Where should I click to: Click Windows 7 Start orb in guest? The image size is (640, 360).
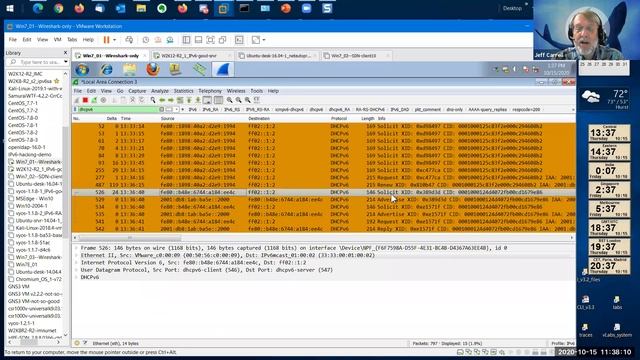(x=82, y=69)
